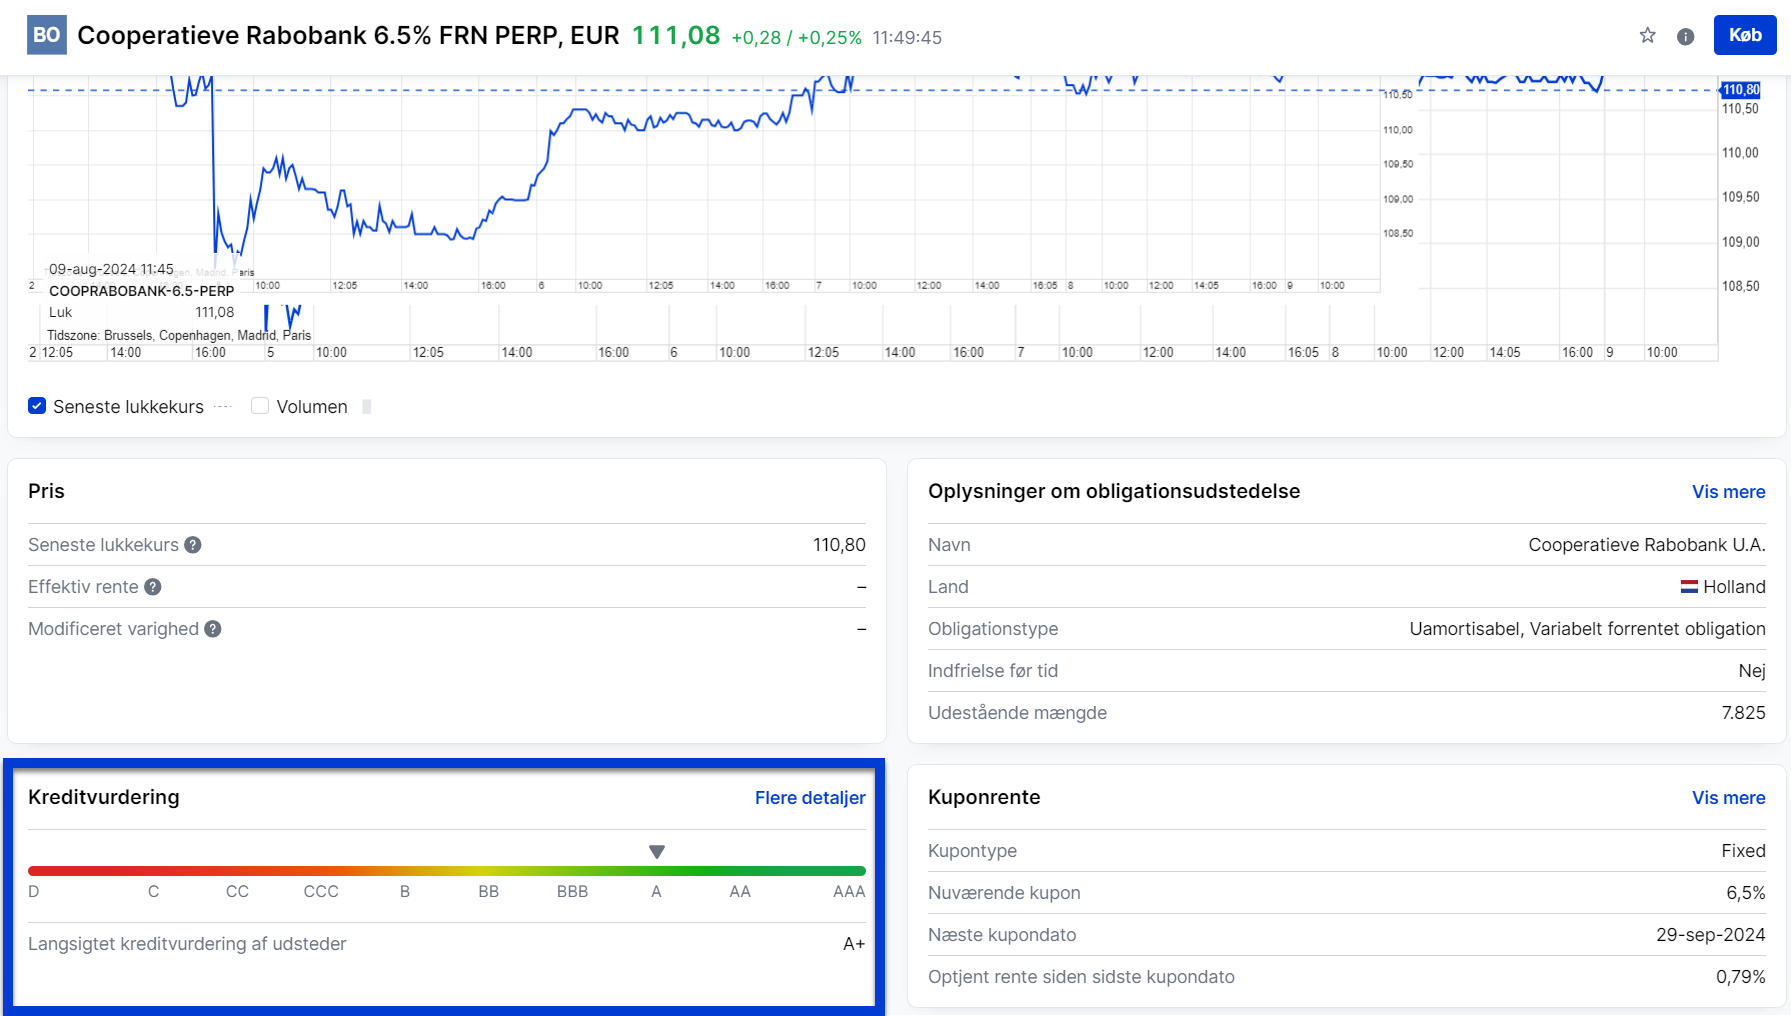This screenshot has height=1016, width=1791.
Task: Click the change value +0,28 / +0,25%
Action: click(796, 38)
